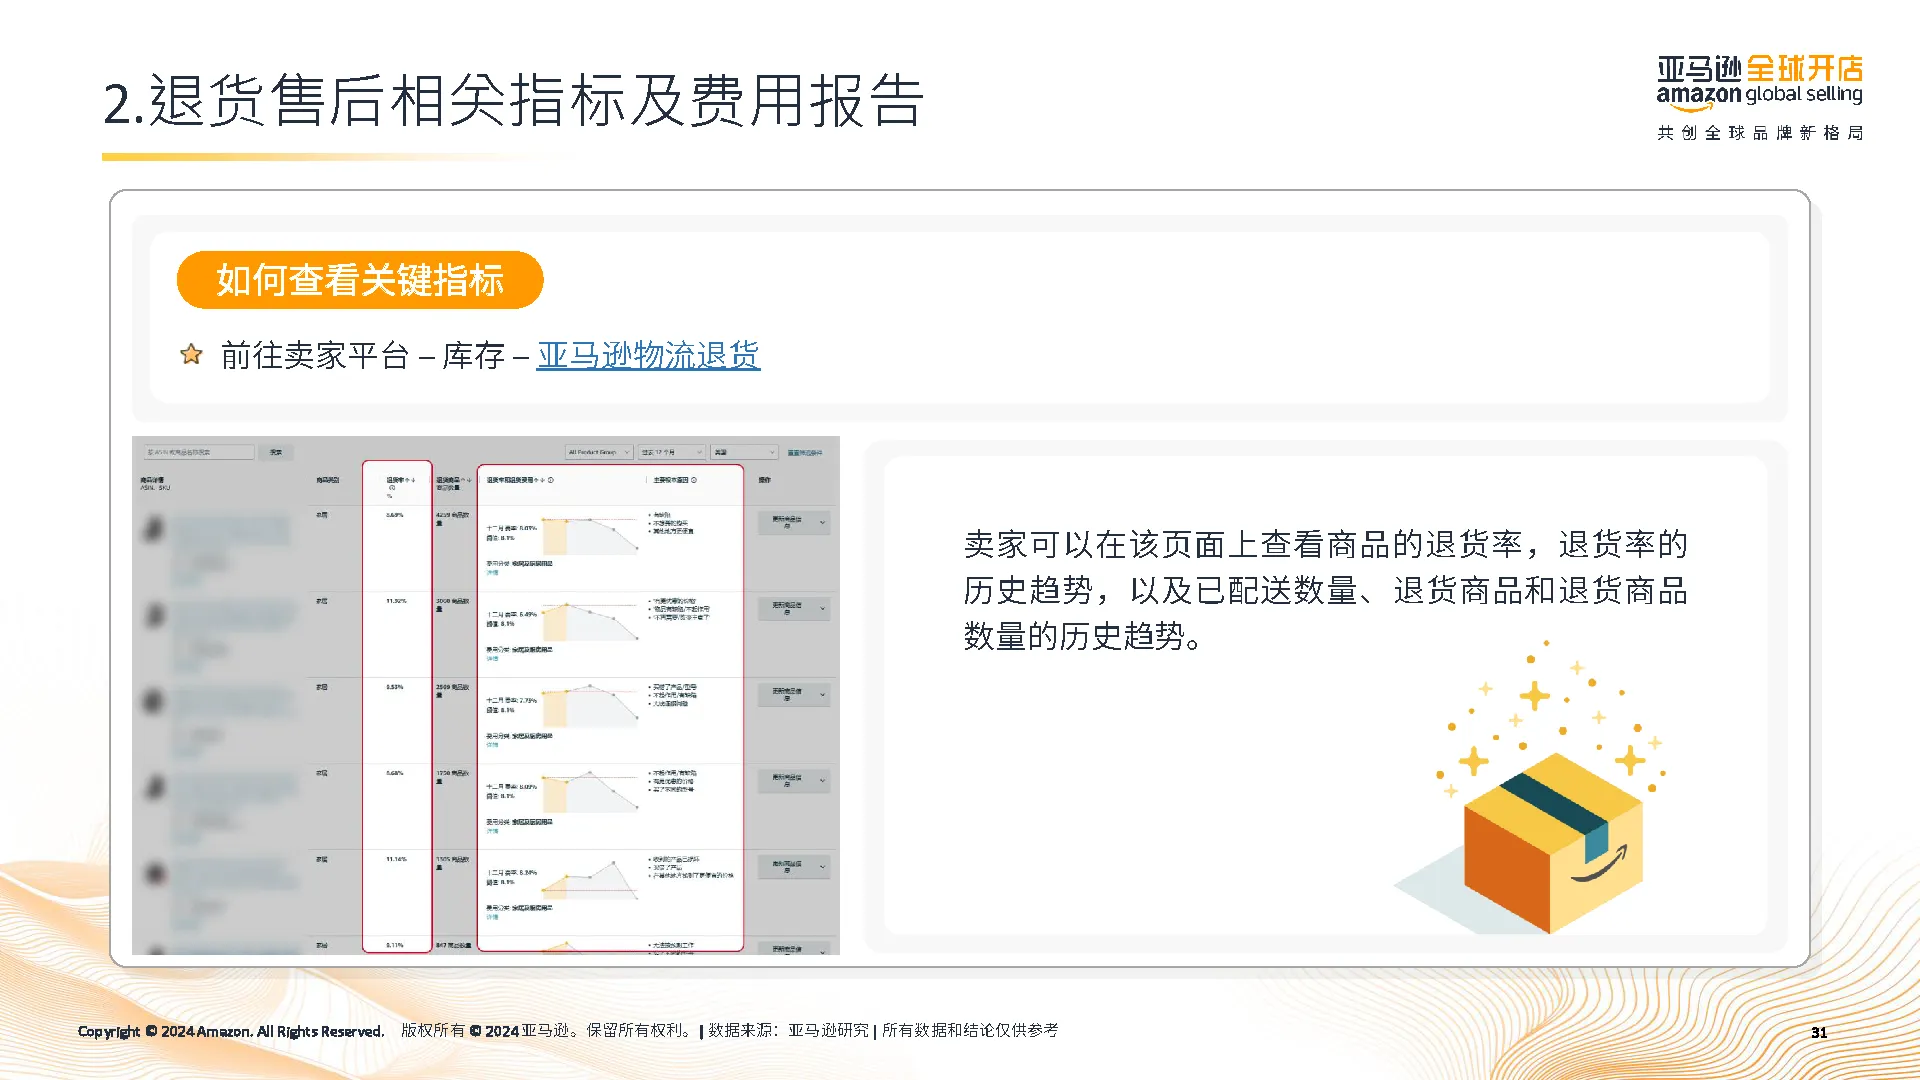
Task: Click the 如何查看关键指标 orange pill label
Action: coord(360,280)
